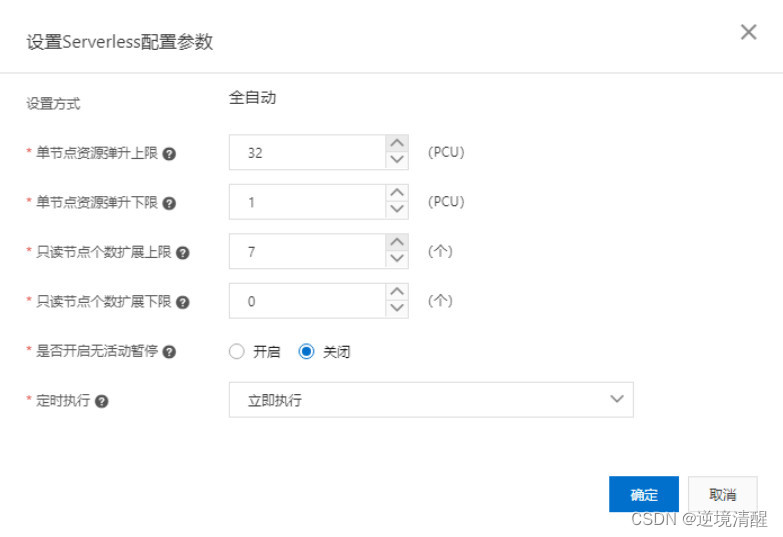Open help for 单节点资源弹升下限

click(x=169, y=203)
